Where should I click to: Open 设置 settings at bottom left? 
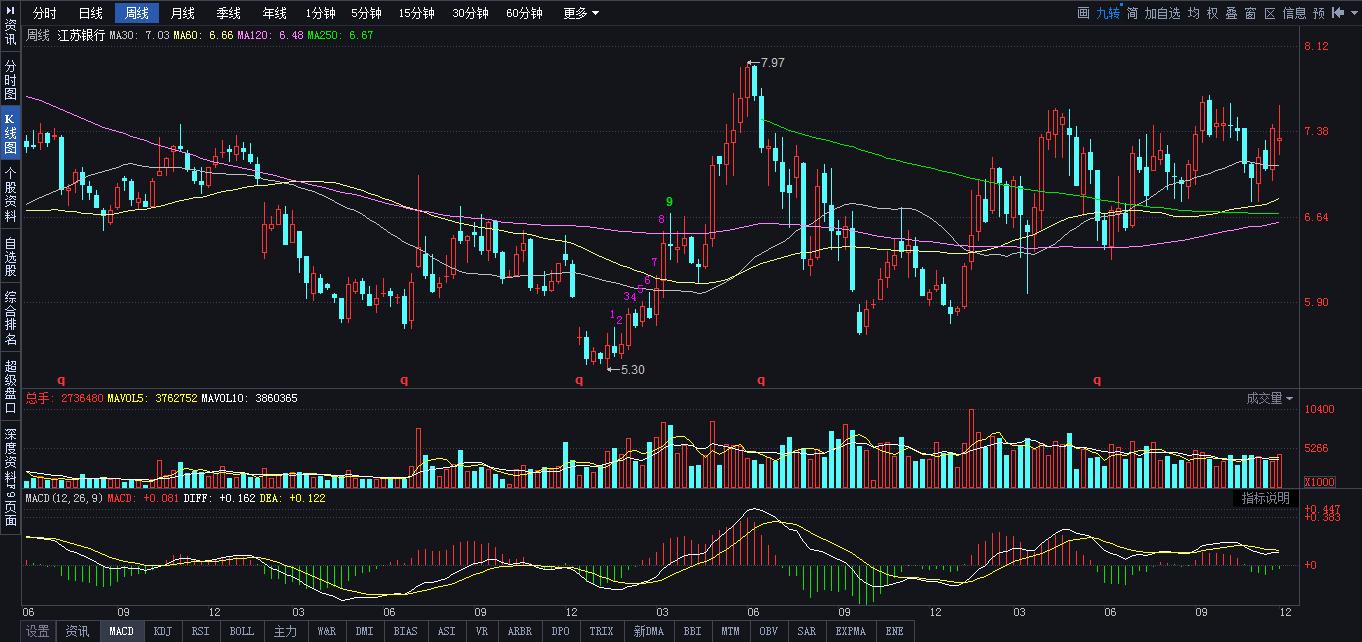coord(37,631)
